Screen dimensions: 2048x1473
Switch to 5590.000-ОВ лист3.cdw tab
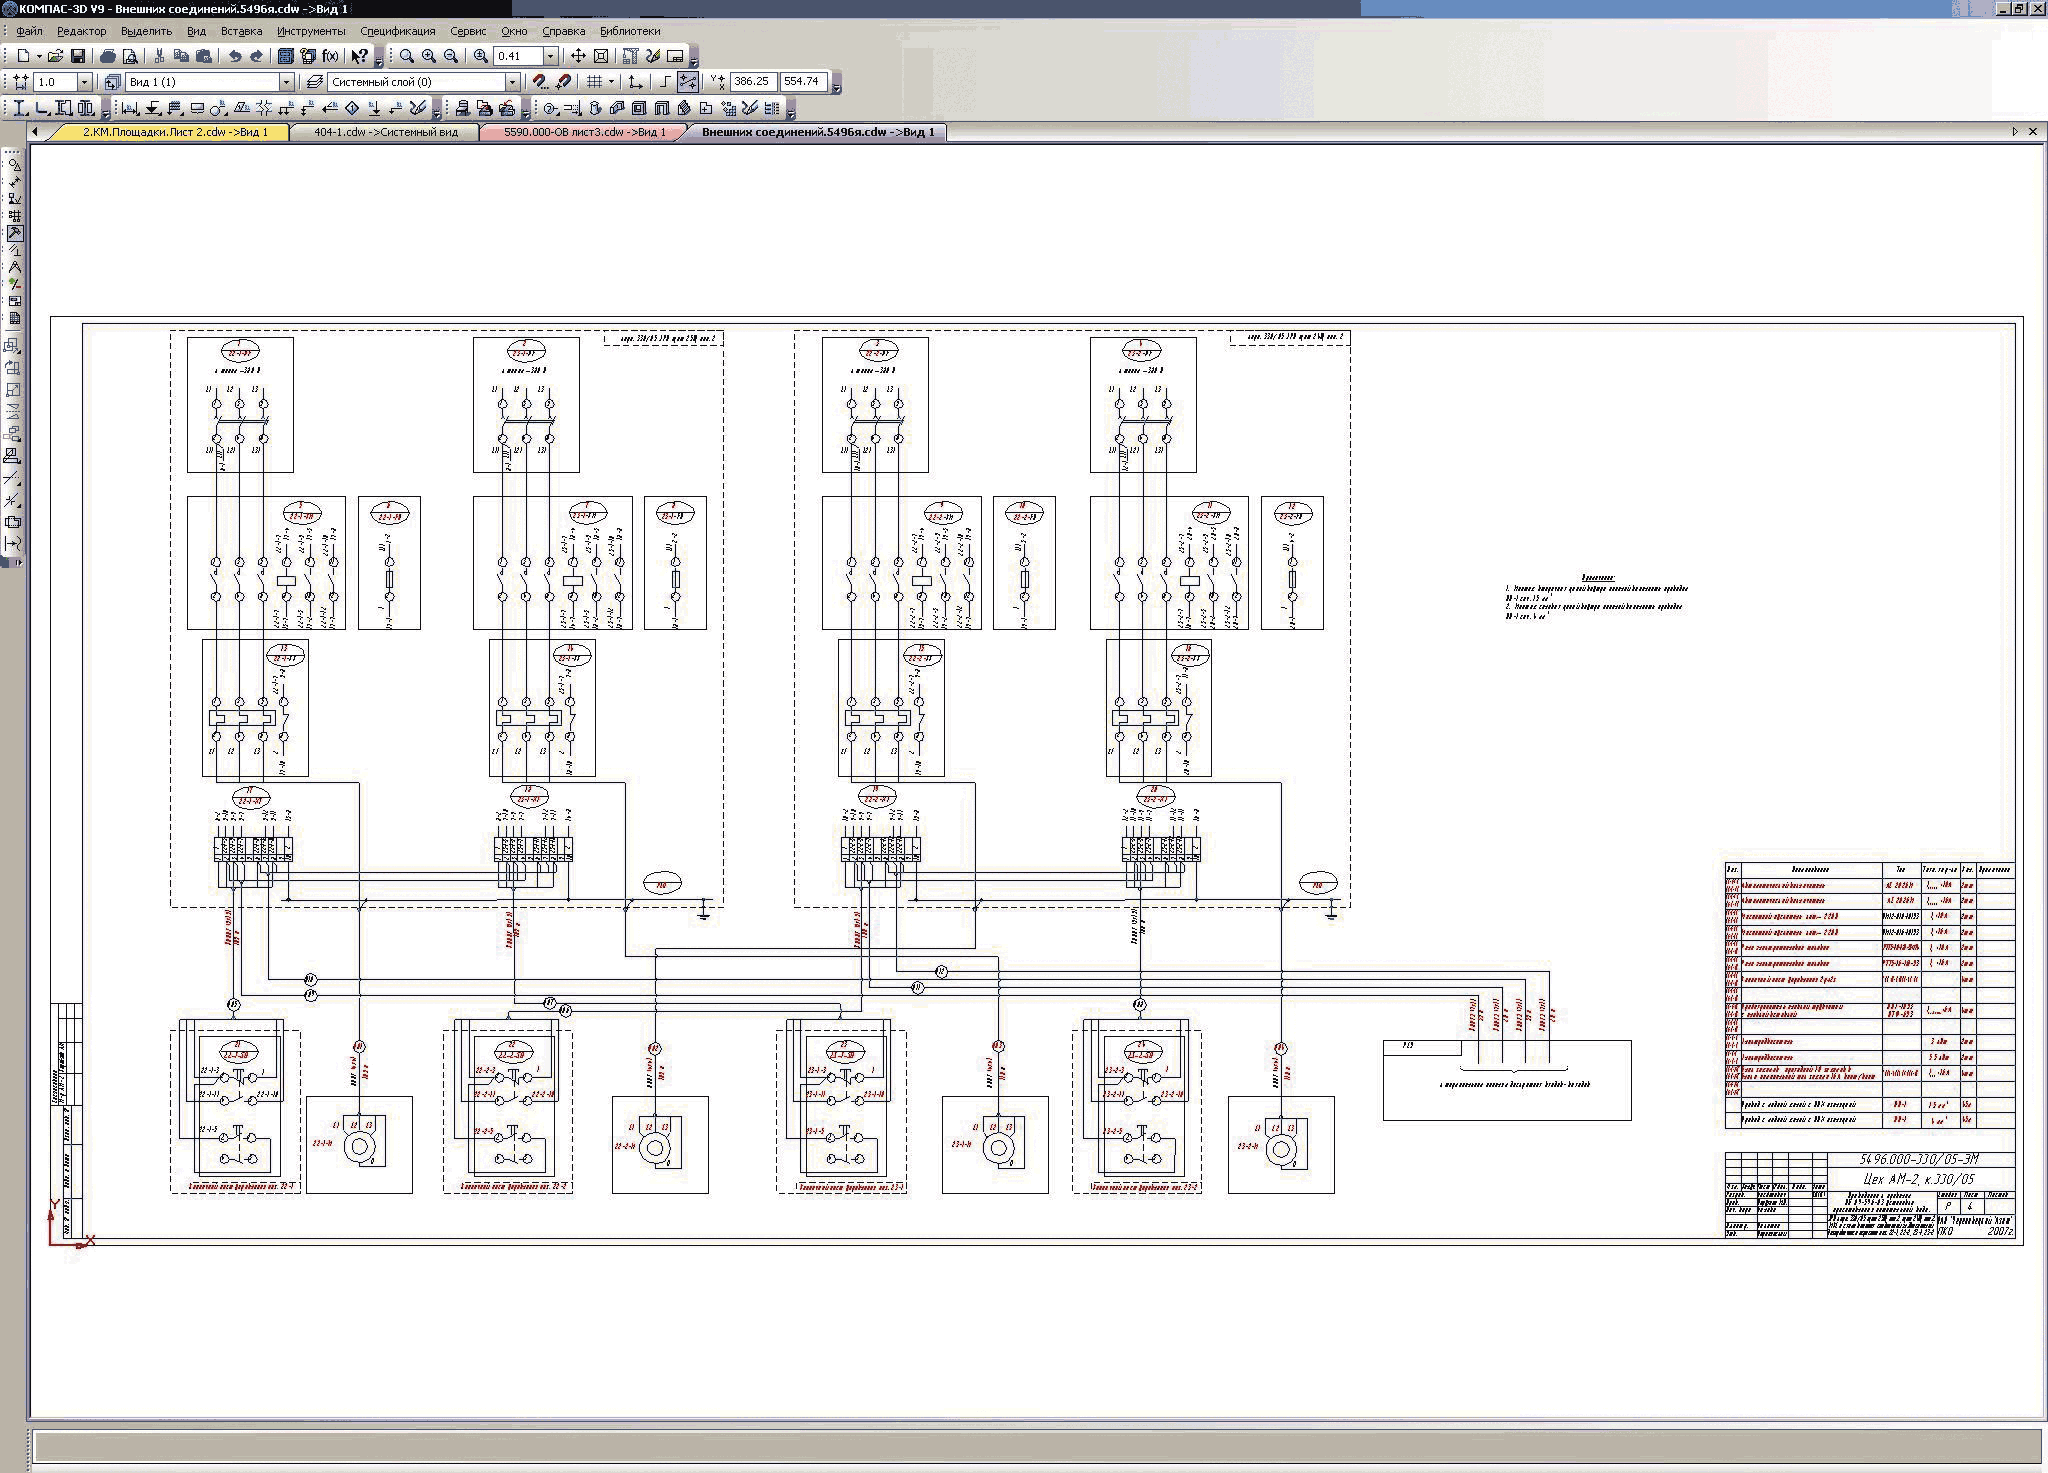click(x=584, y=132)
